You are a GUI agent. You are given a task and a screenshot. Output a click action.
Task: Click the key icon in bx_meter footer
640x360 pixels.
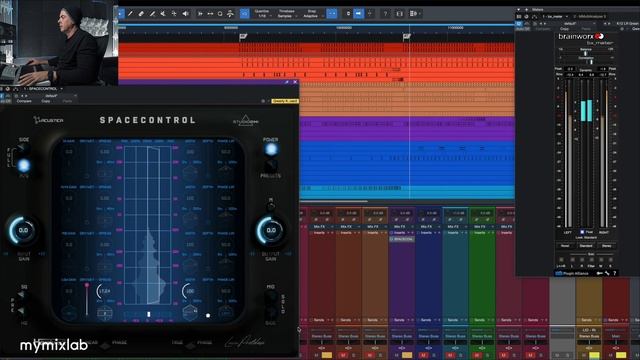click(x=600, y=273)
